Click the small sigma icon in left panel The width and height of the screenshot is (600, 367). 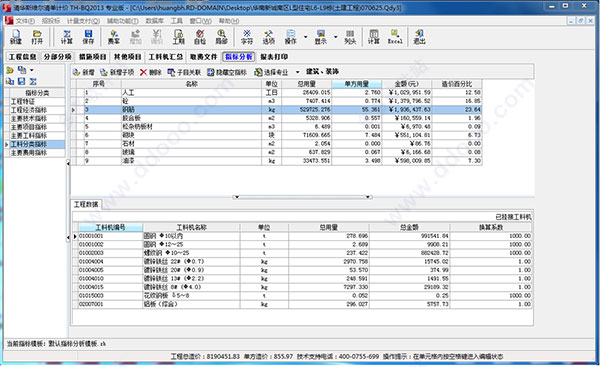click(33, 81)
